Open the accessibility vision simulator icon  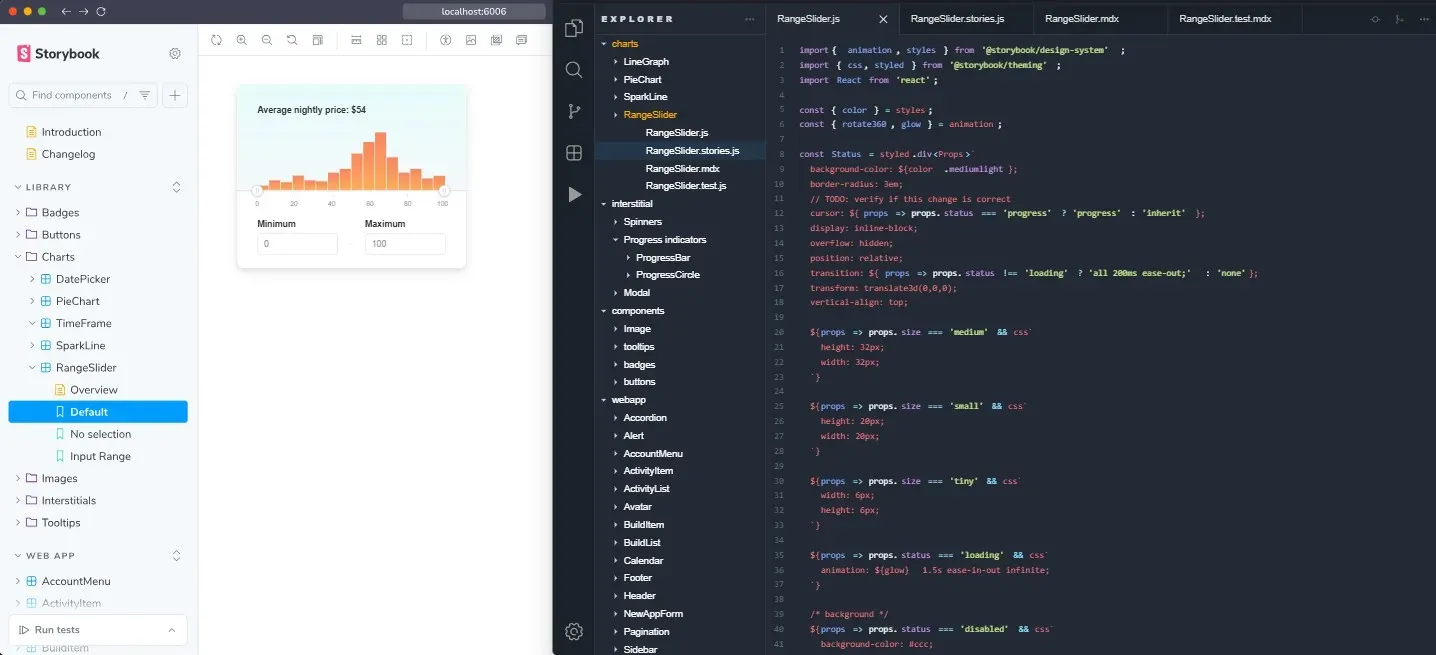coord(445,40)
